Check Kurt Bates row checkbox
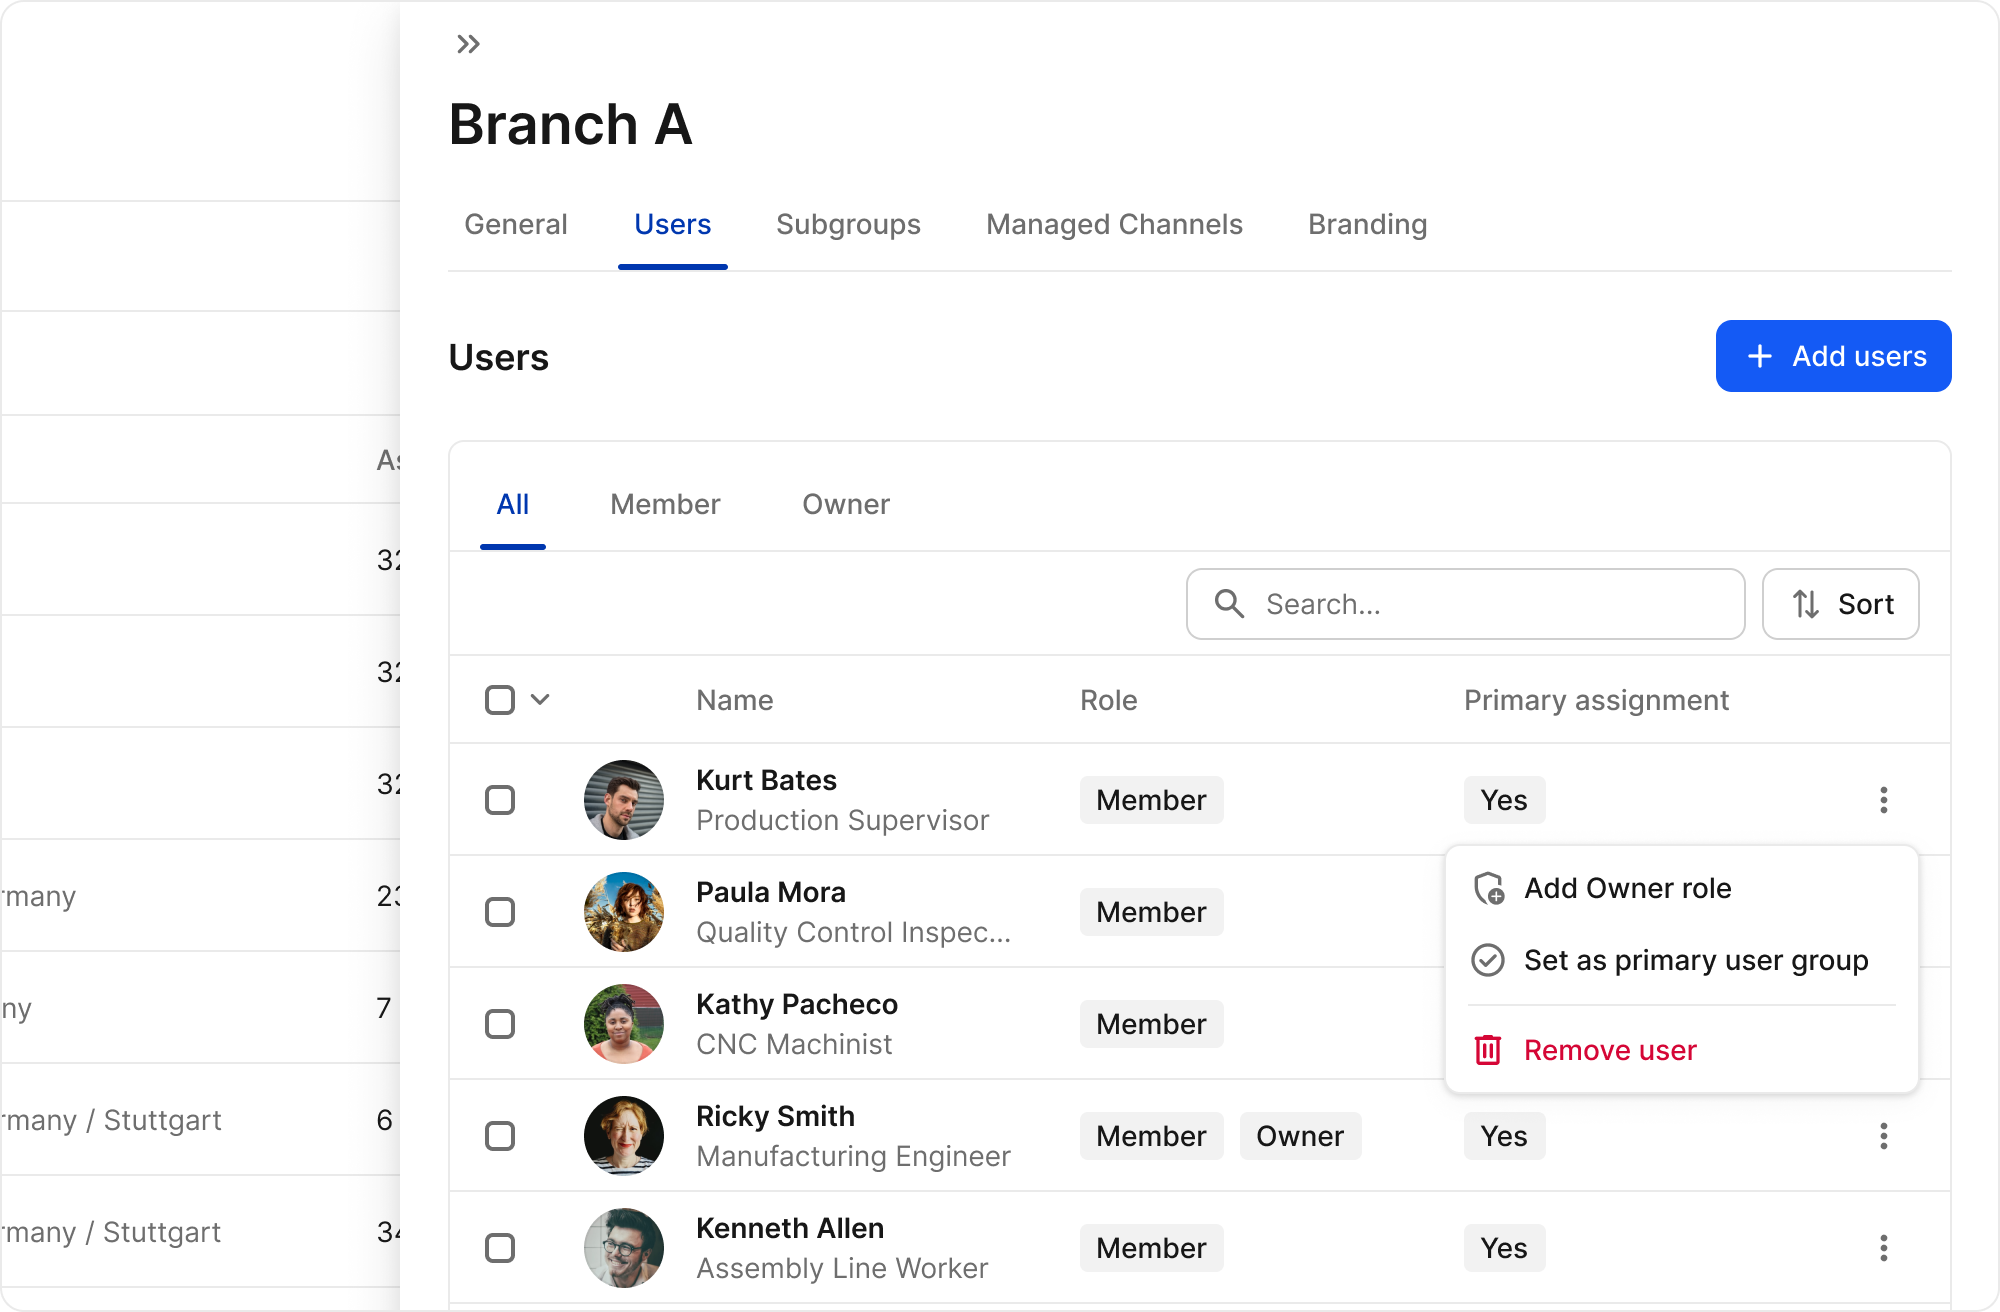 pos(500,800)
